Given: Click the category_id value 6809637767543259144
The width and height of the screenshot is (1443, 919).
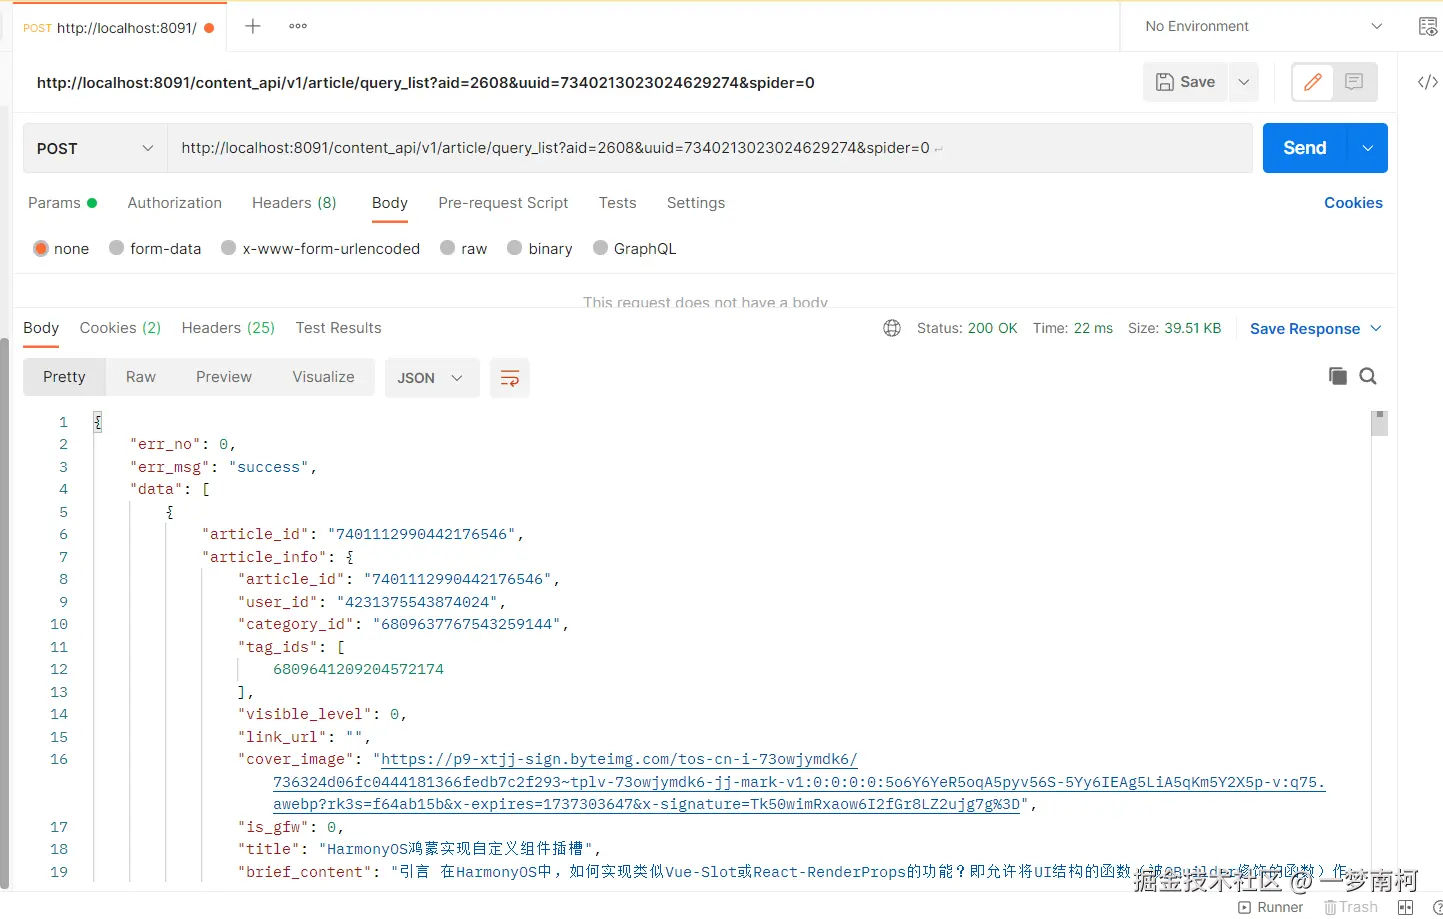Looking at the screenshot, I should (x=466, y=624).
